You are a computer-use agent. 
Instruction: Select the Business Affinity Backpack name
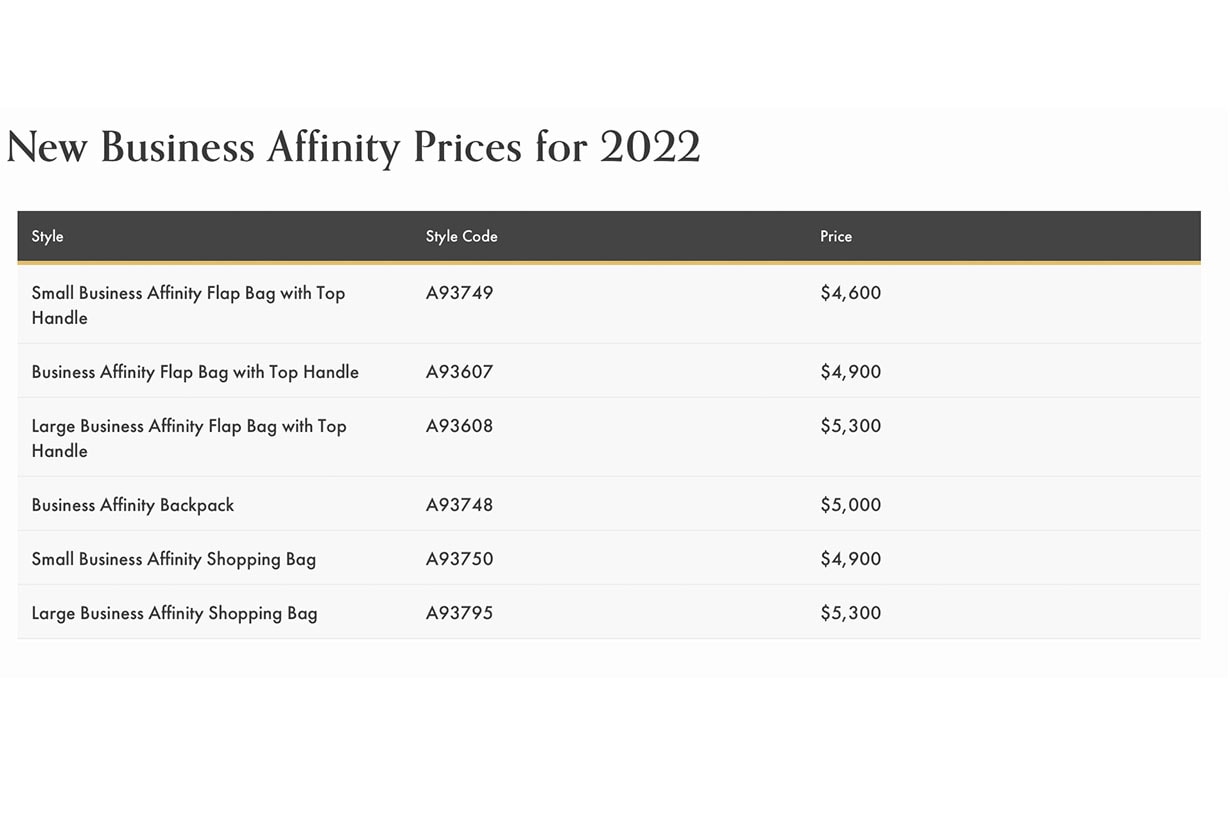click(133, 505)
